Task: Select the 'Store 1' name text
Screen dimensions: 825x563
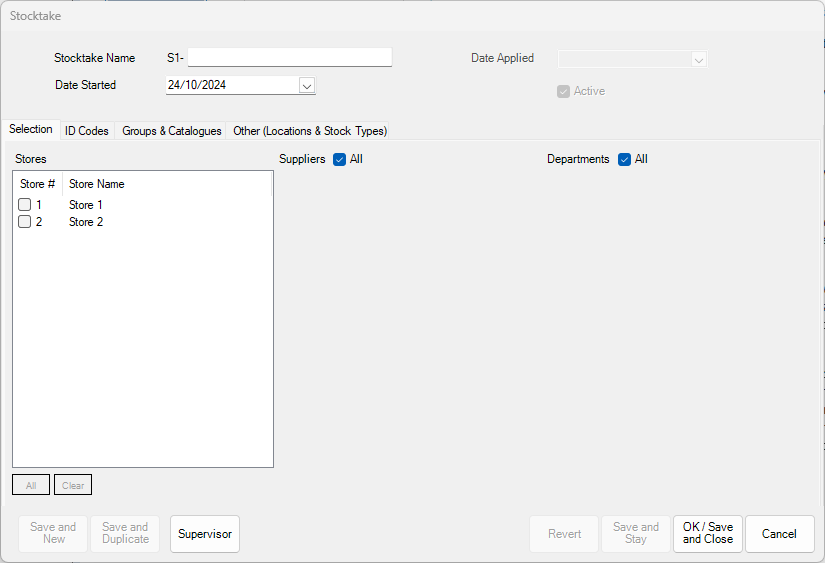Action: click(x=86, y=205)
